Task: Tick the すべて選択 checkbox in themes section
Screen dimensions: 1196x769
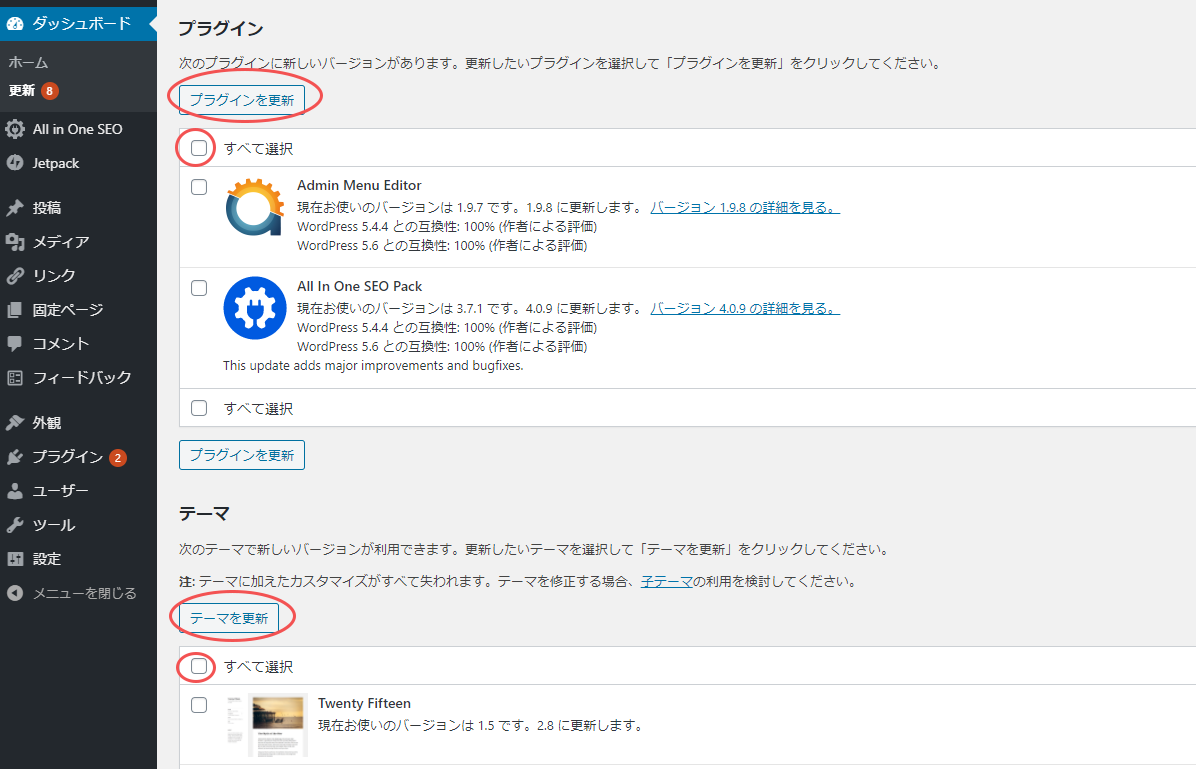Action: tap(199, 666)
